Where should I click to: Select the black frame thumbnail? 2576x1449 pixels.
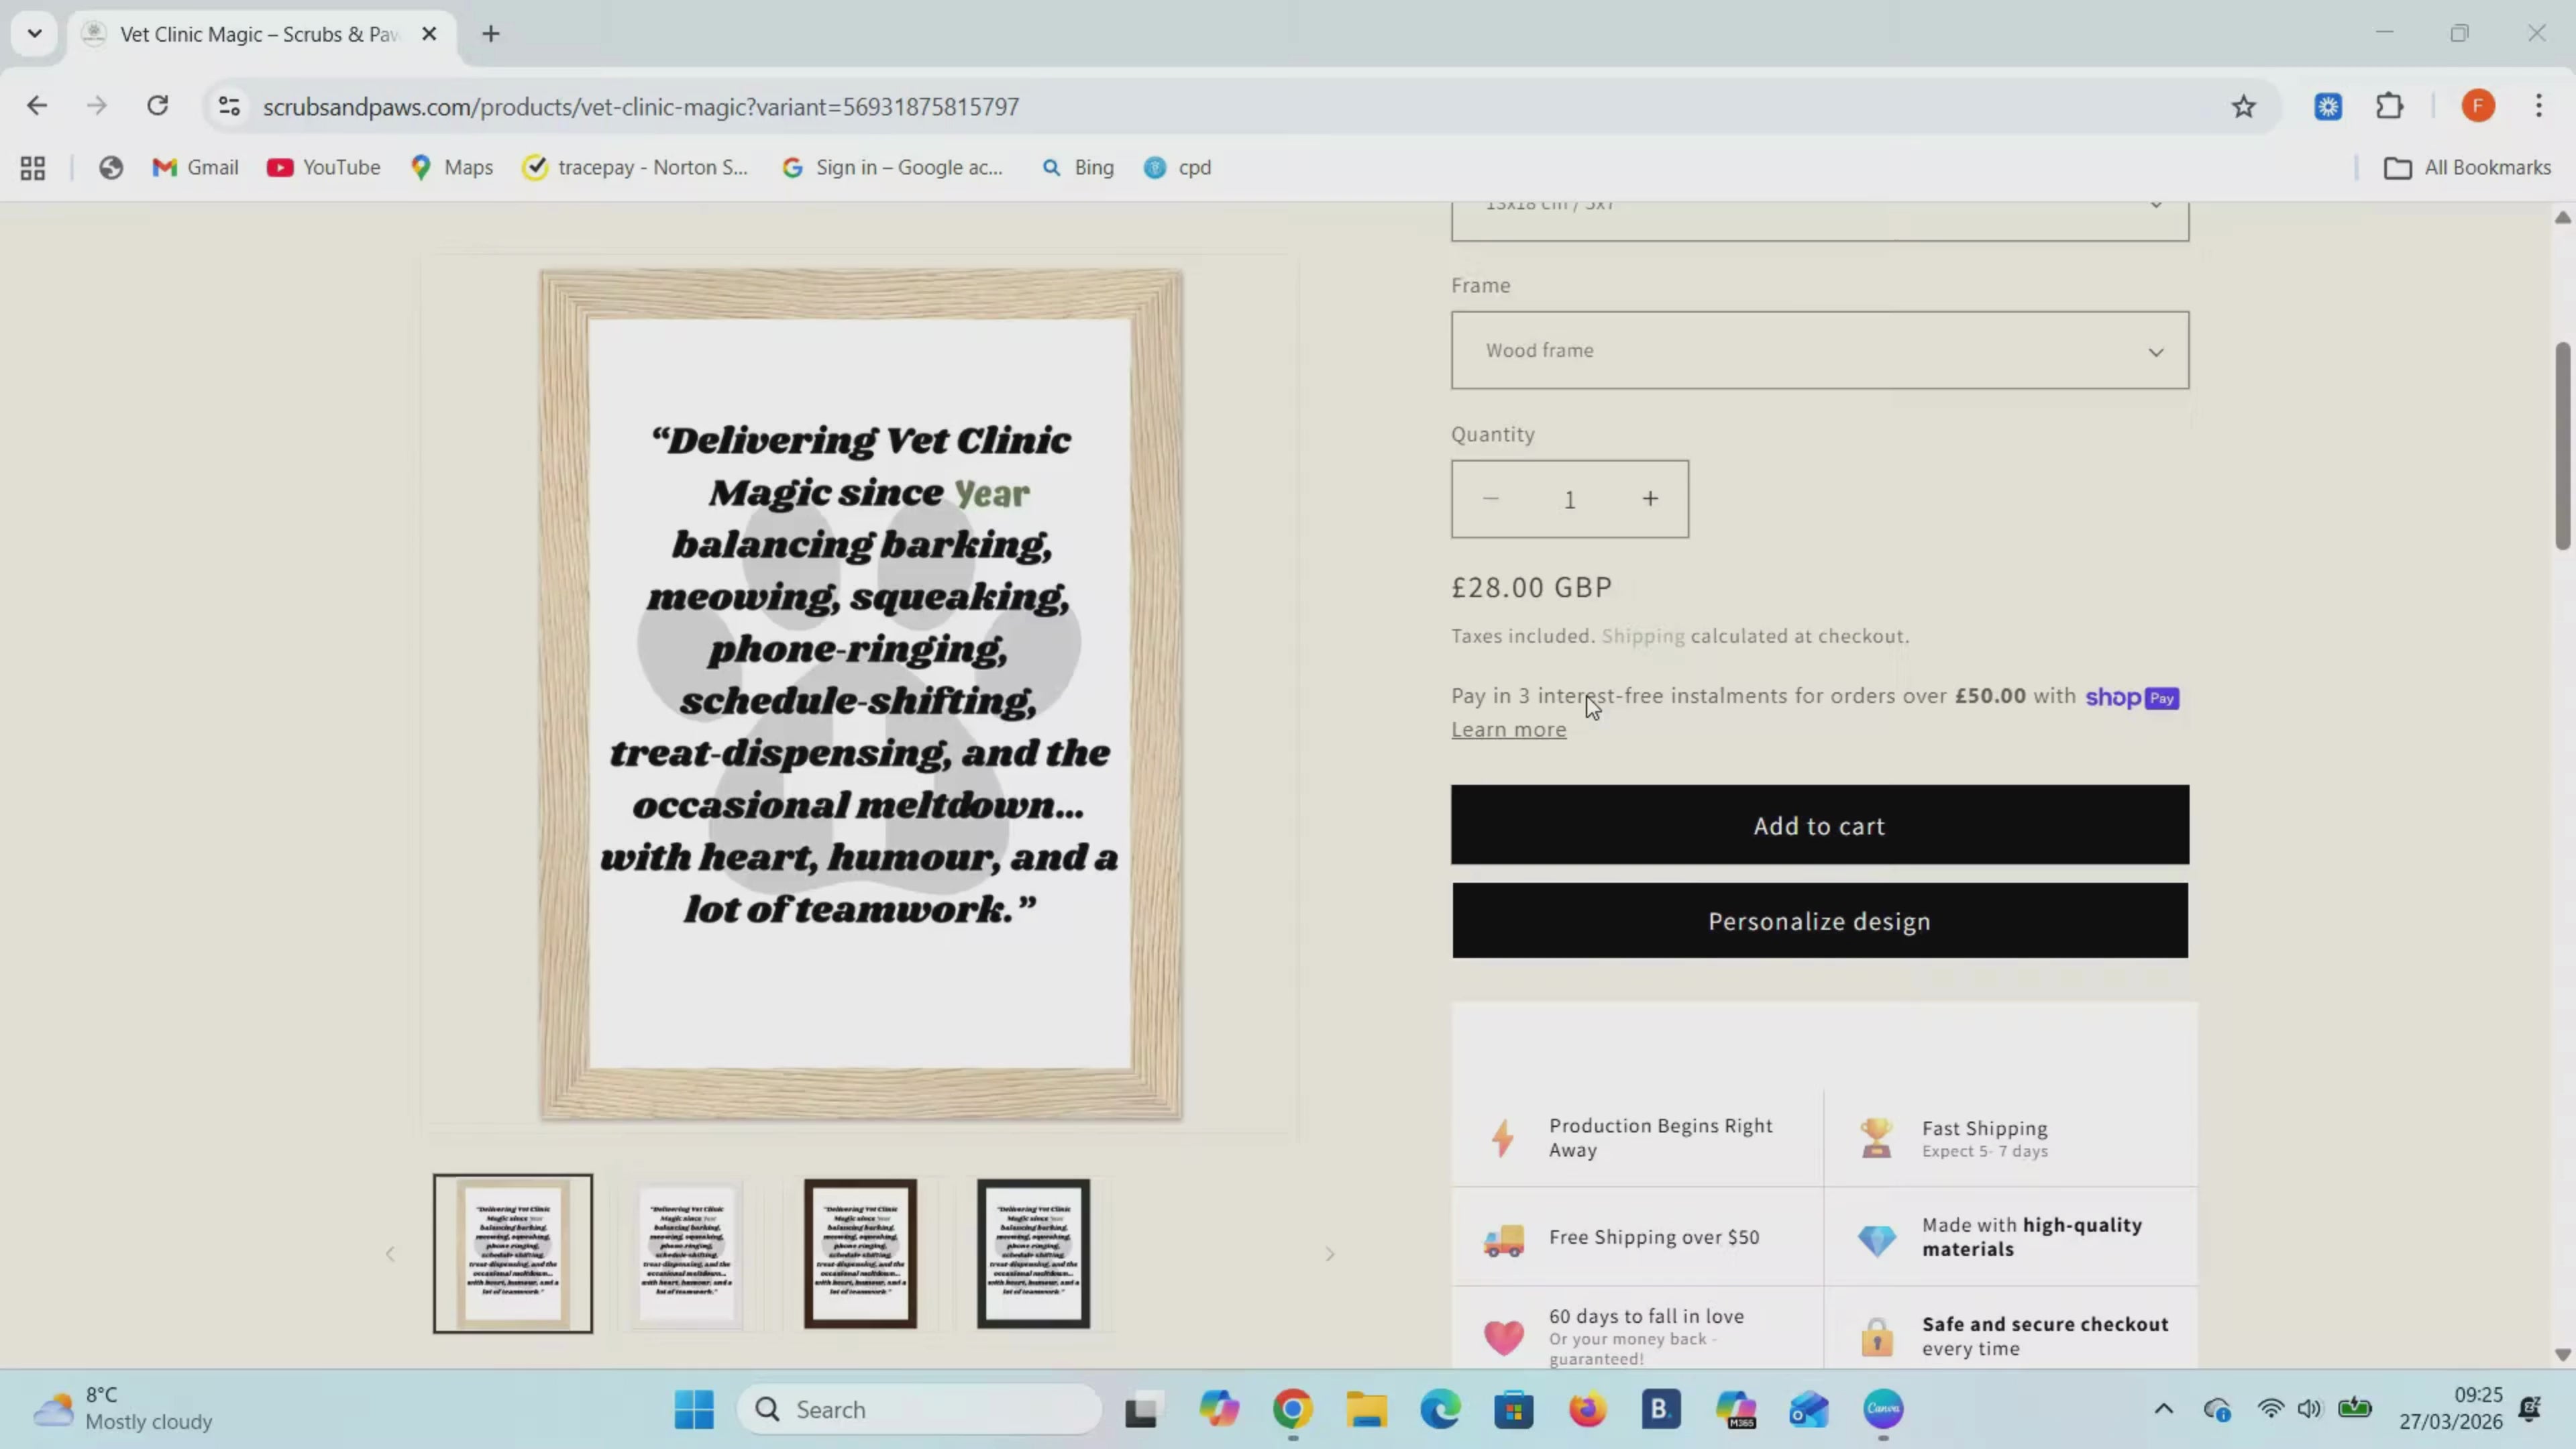(1033, 1253)
